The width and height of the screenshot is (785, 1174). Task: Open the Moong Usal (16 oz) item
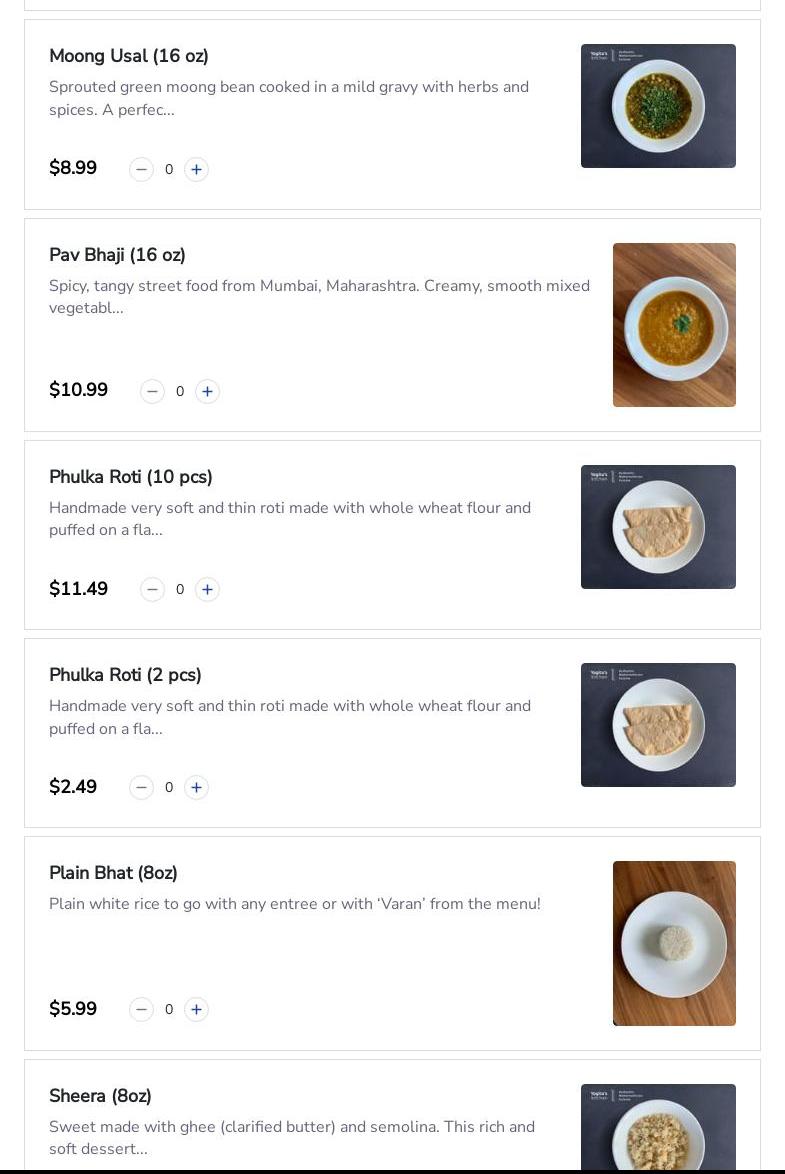pos(129,56)
